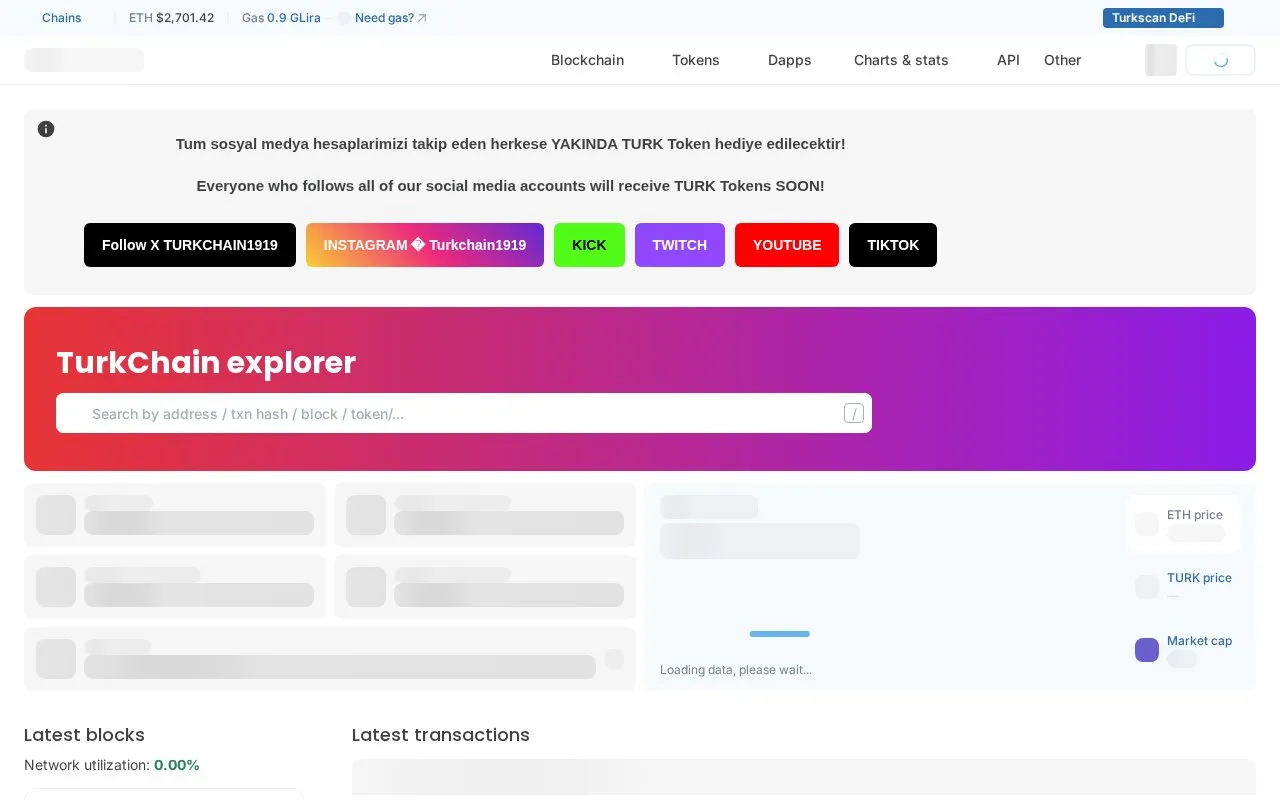Screen dimensions: 1280x800
Task: Click the TurkChain explorer heading
Action: tap(206, 362)
